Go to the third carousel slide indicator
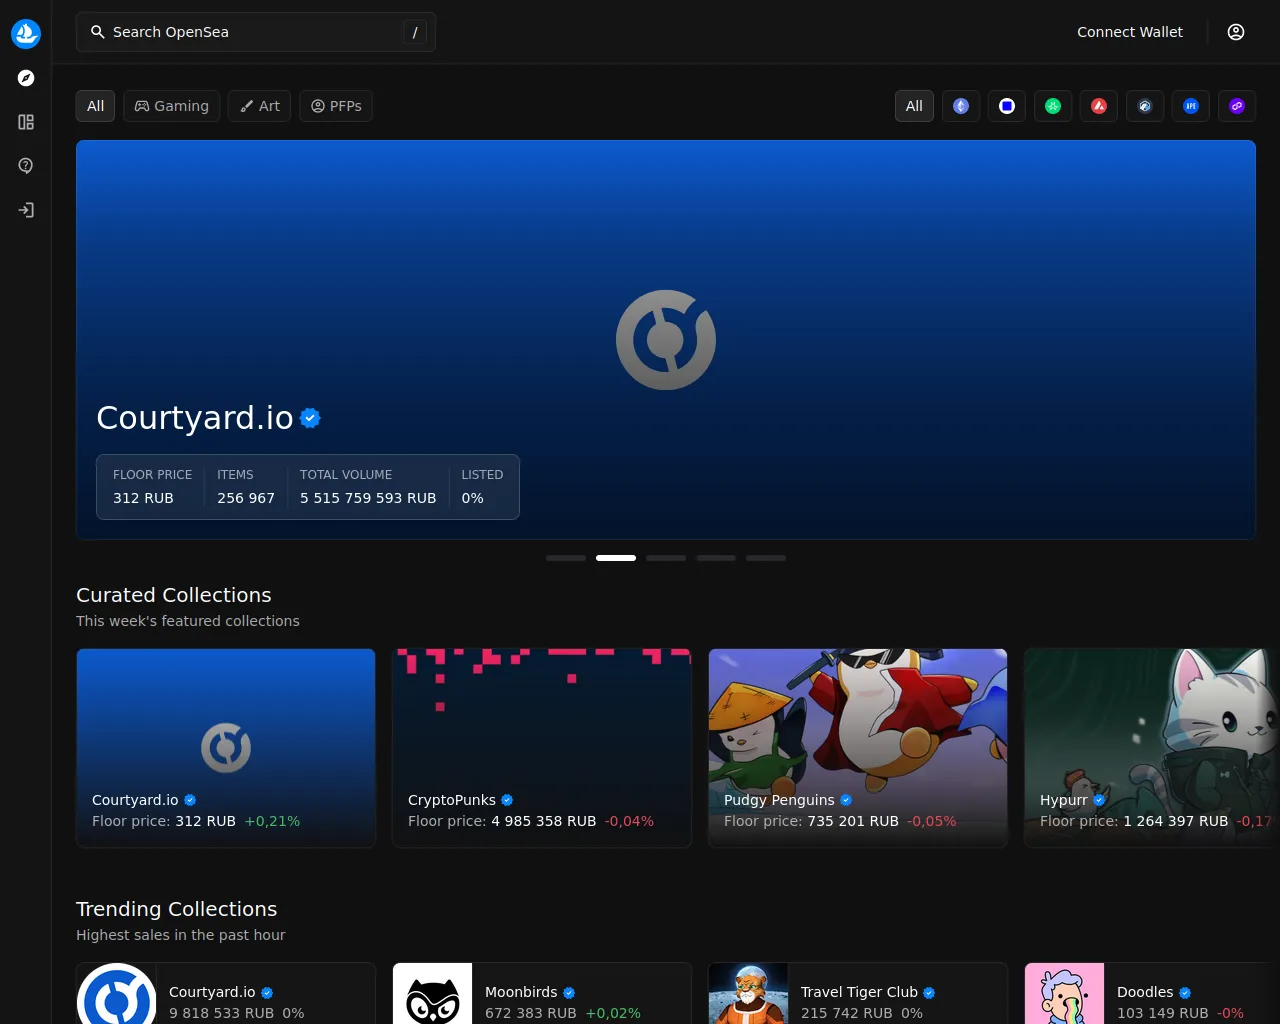This screenshot has height=1024, width=1280. (666, 558)
